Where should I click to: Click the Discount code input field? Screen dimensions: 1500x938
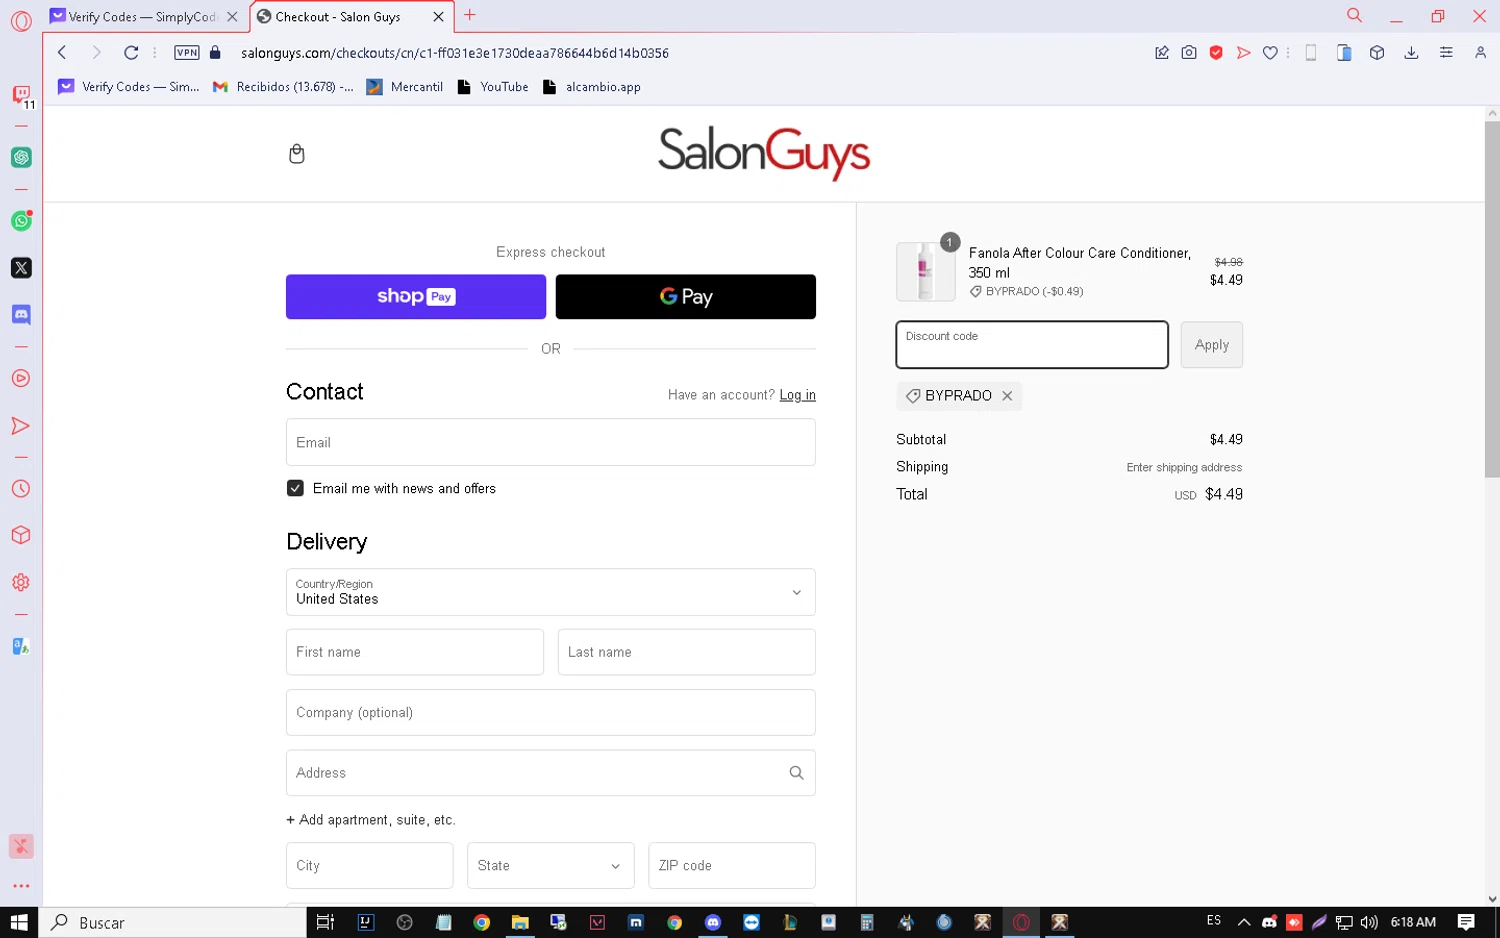pyautogui.click(x=1032, y=345)
